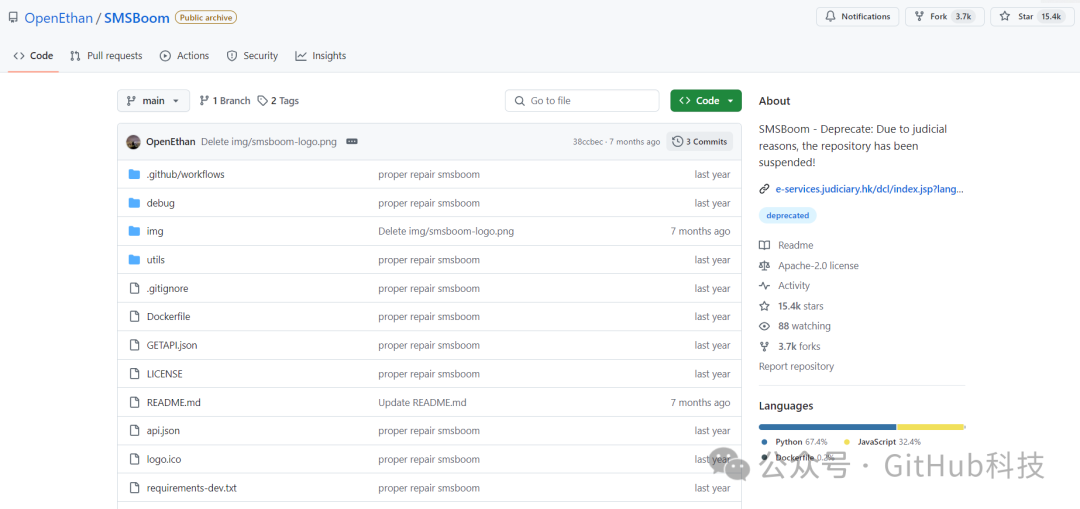This screenshot has height=509, width=1080.
Task: Switch to the Code tab
Action: 33,56
